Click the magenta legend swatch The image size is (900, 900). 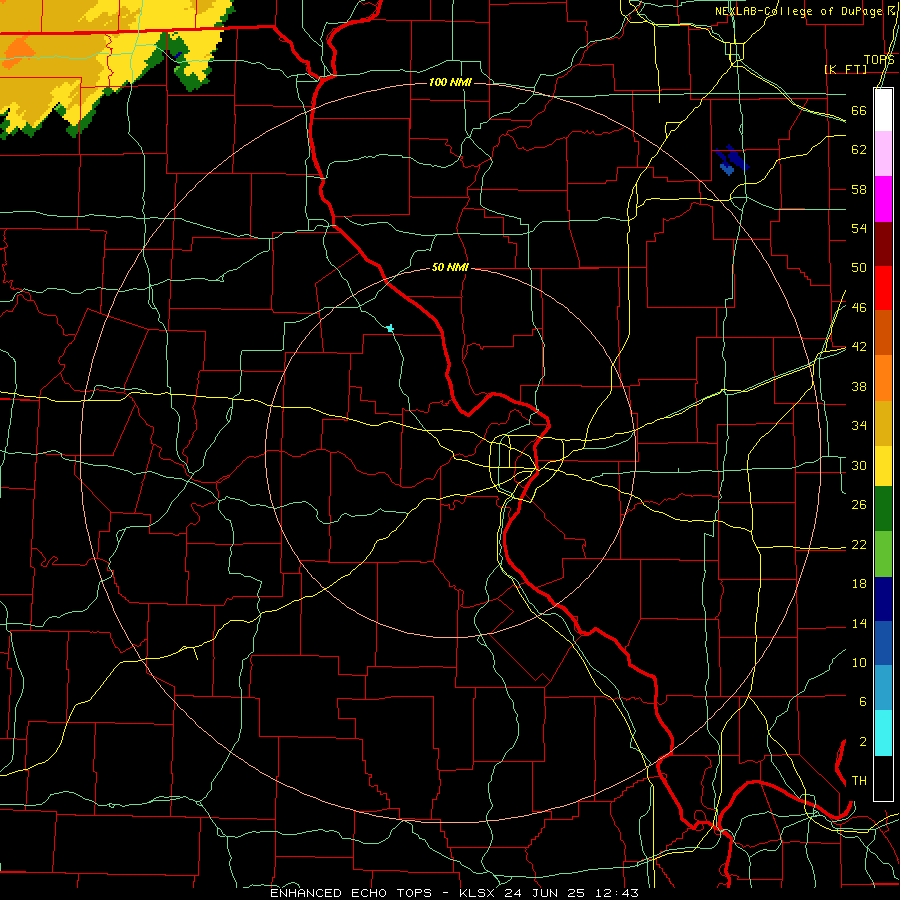883,199
